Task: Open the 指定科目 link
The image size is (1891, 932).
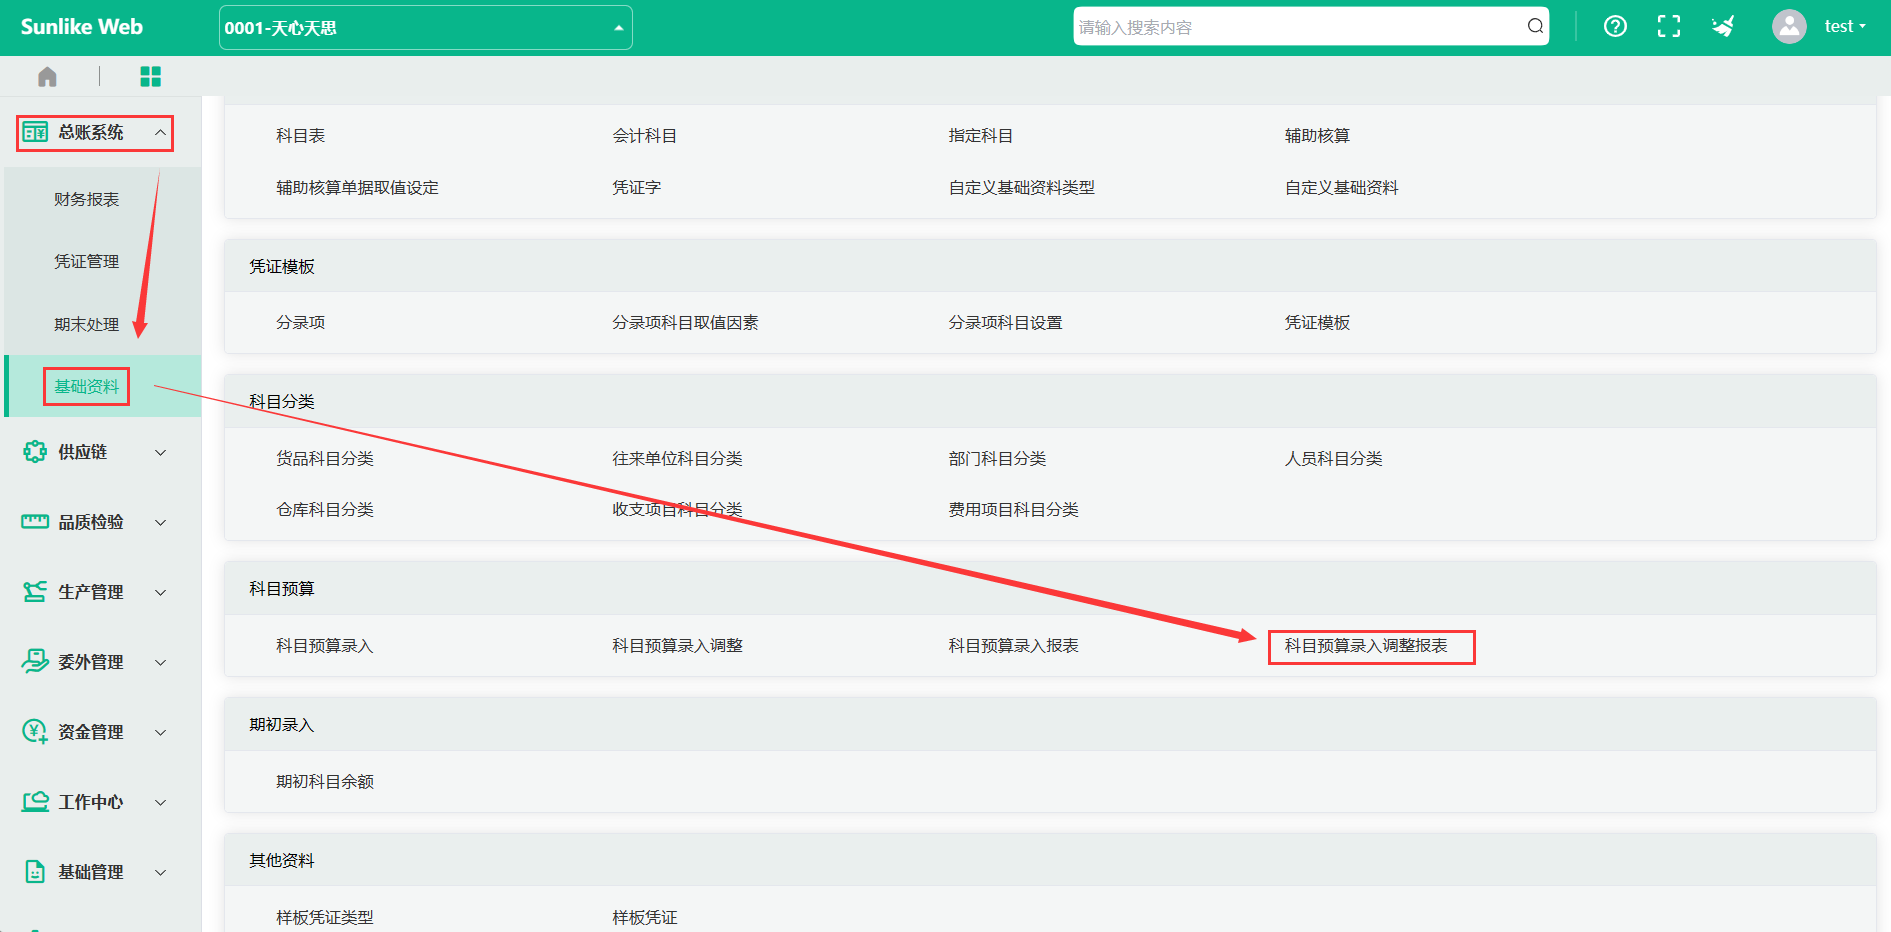Action: [981, 136]
